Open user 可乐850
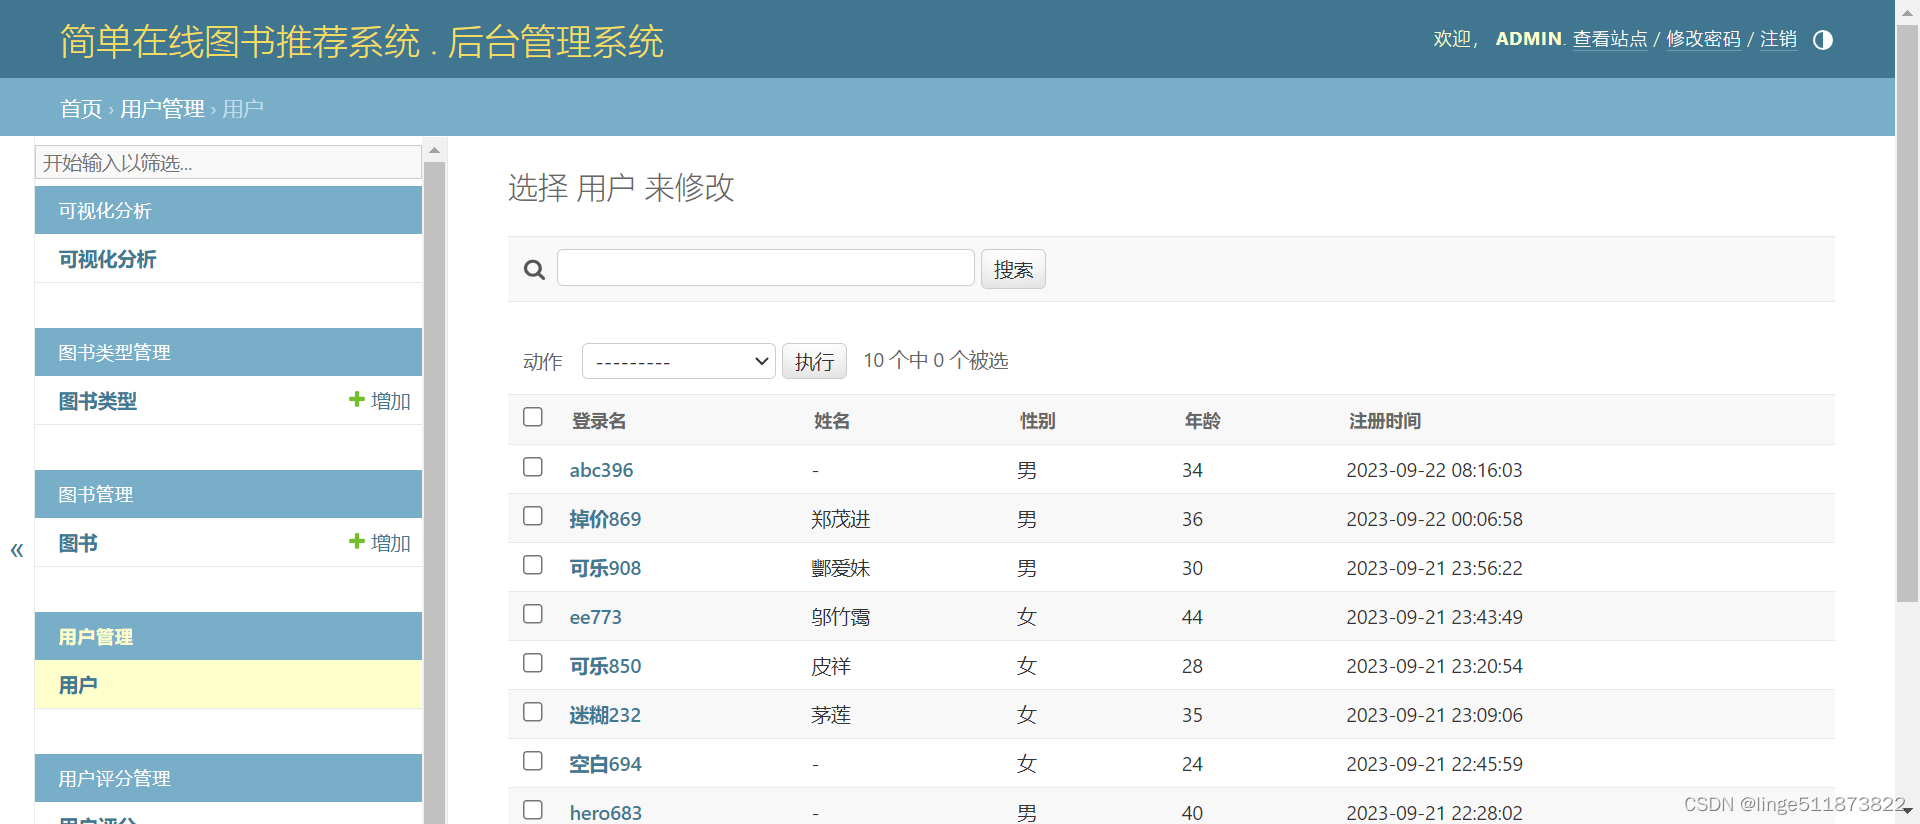The height and width of the screenshot is (824, 1920). 605,666
